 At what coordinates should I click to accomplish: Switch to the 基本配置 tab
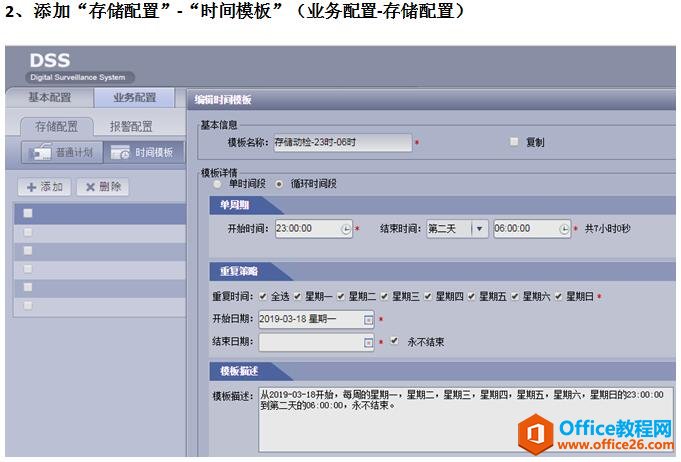(49, 98)
